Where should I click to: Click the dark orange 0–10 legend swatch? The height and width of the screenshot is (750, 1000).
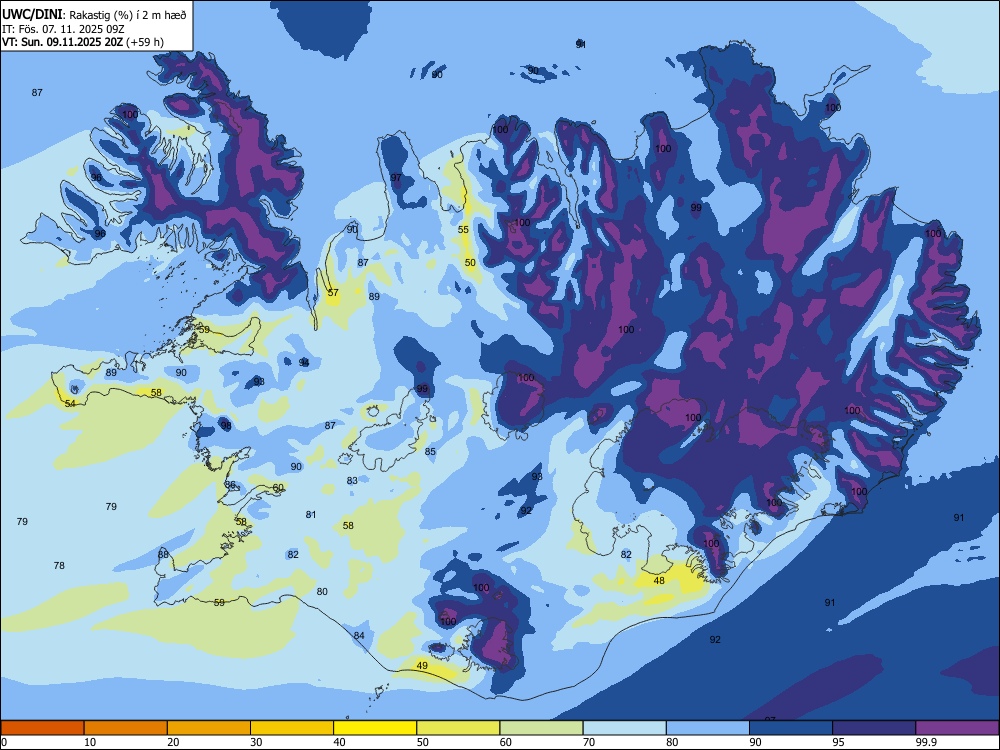[43, 728]
